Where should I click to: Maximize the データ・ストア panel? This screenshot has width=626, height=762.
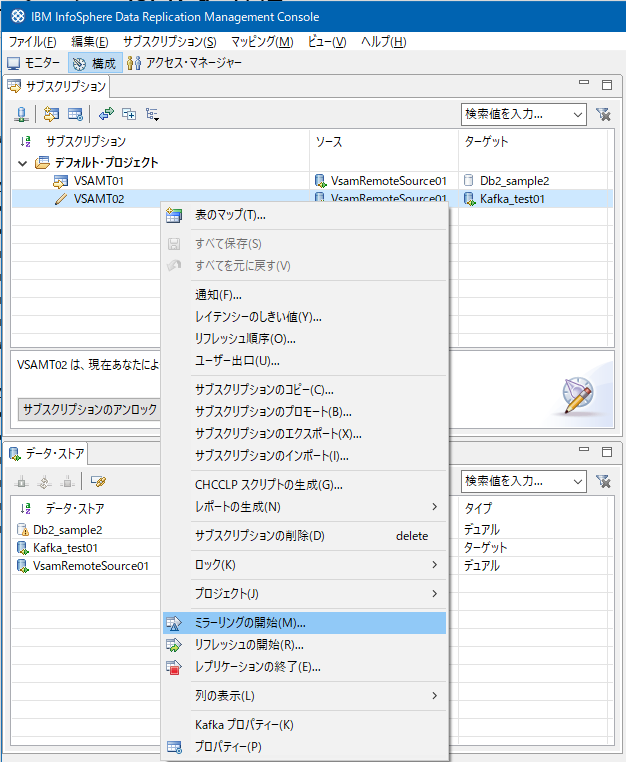(x=607, y=451)
